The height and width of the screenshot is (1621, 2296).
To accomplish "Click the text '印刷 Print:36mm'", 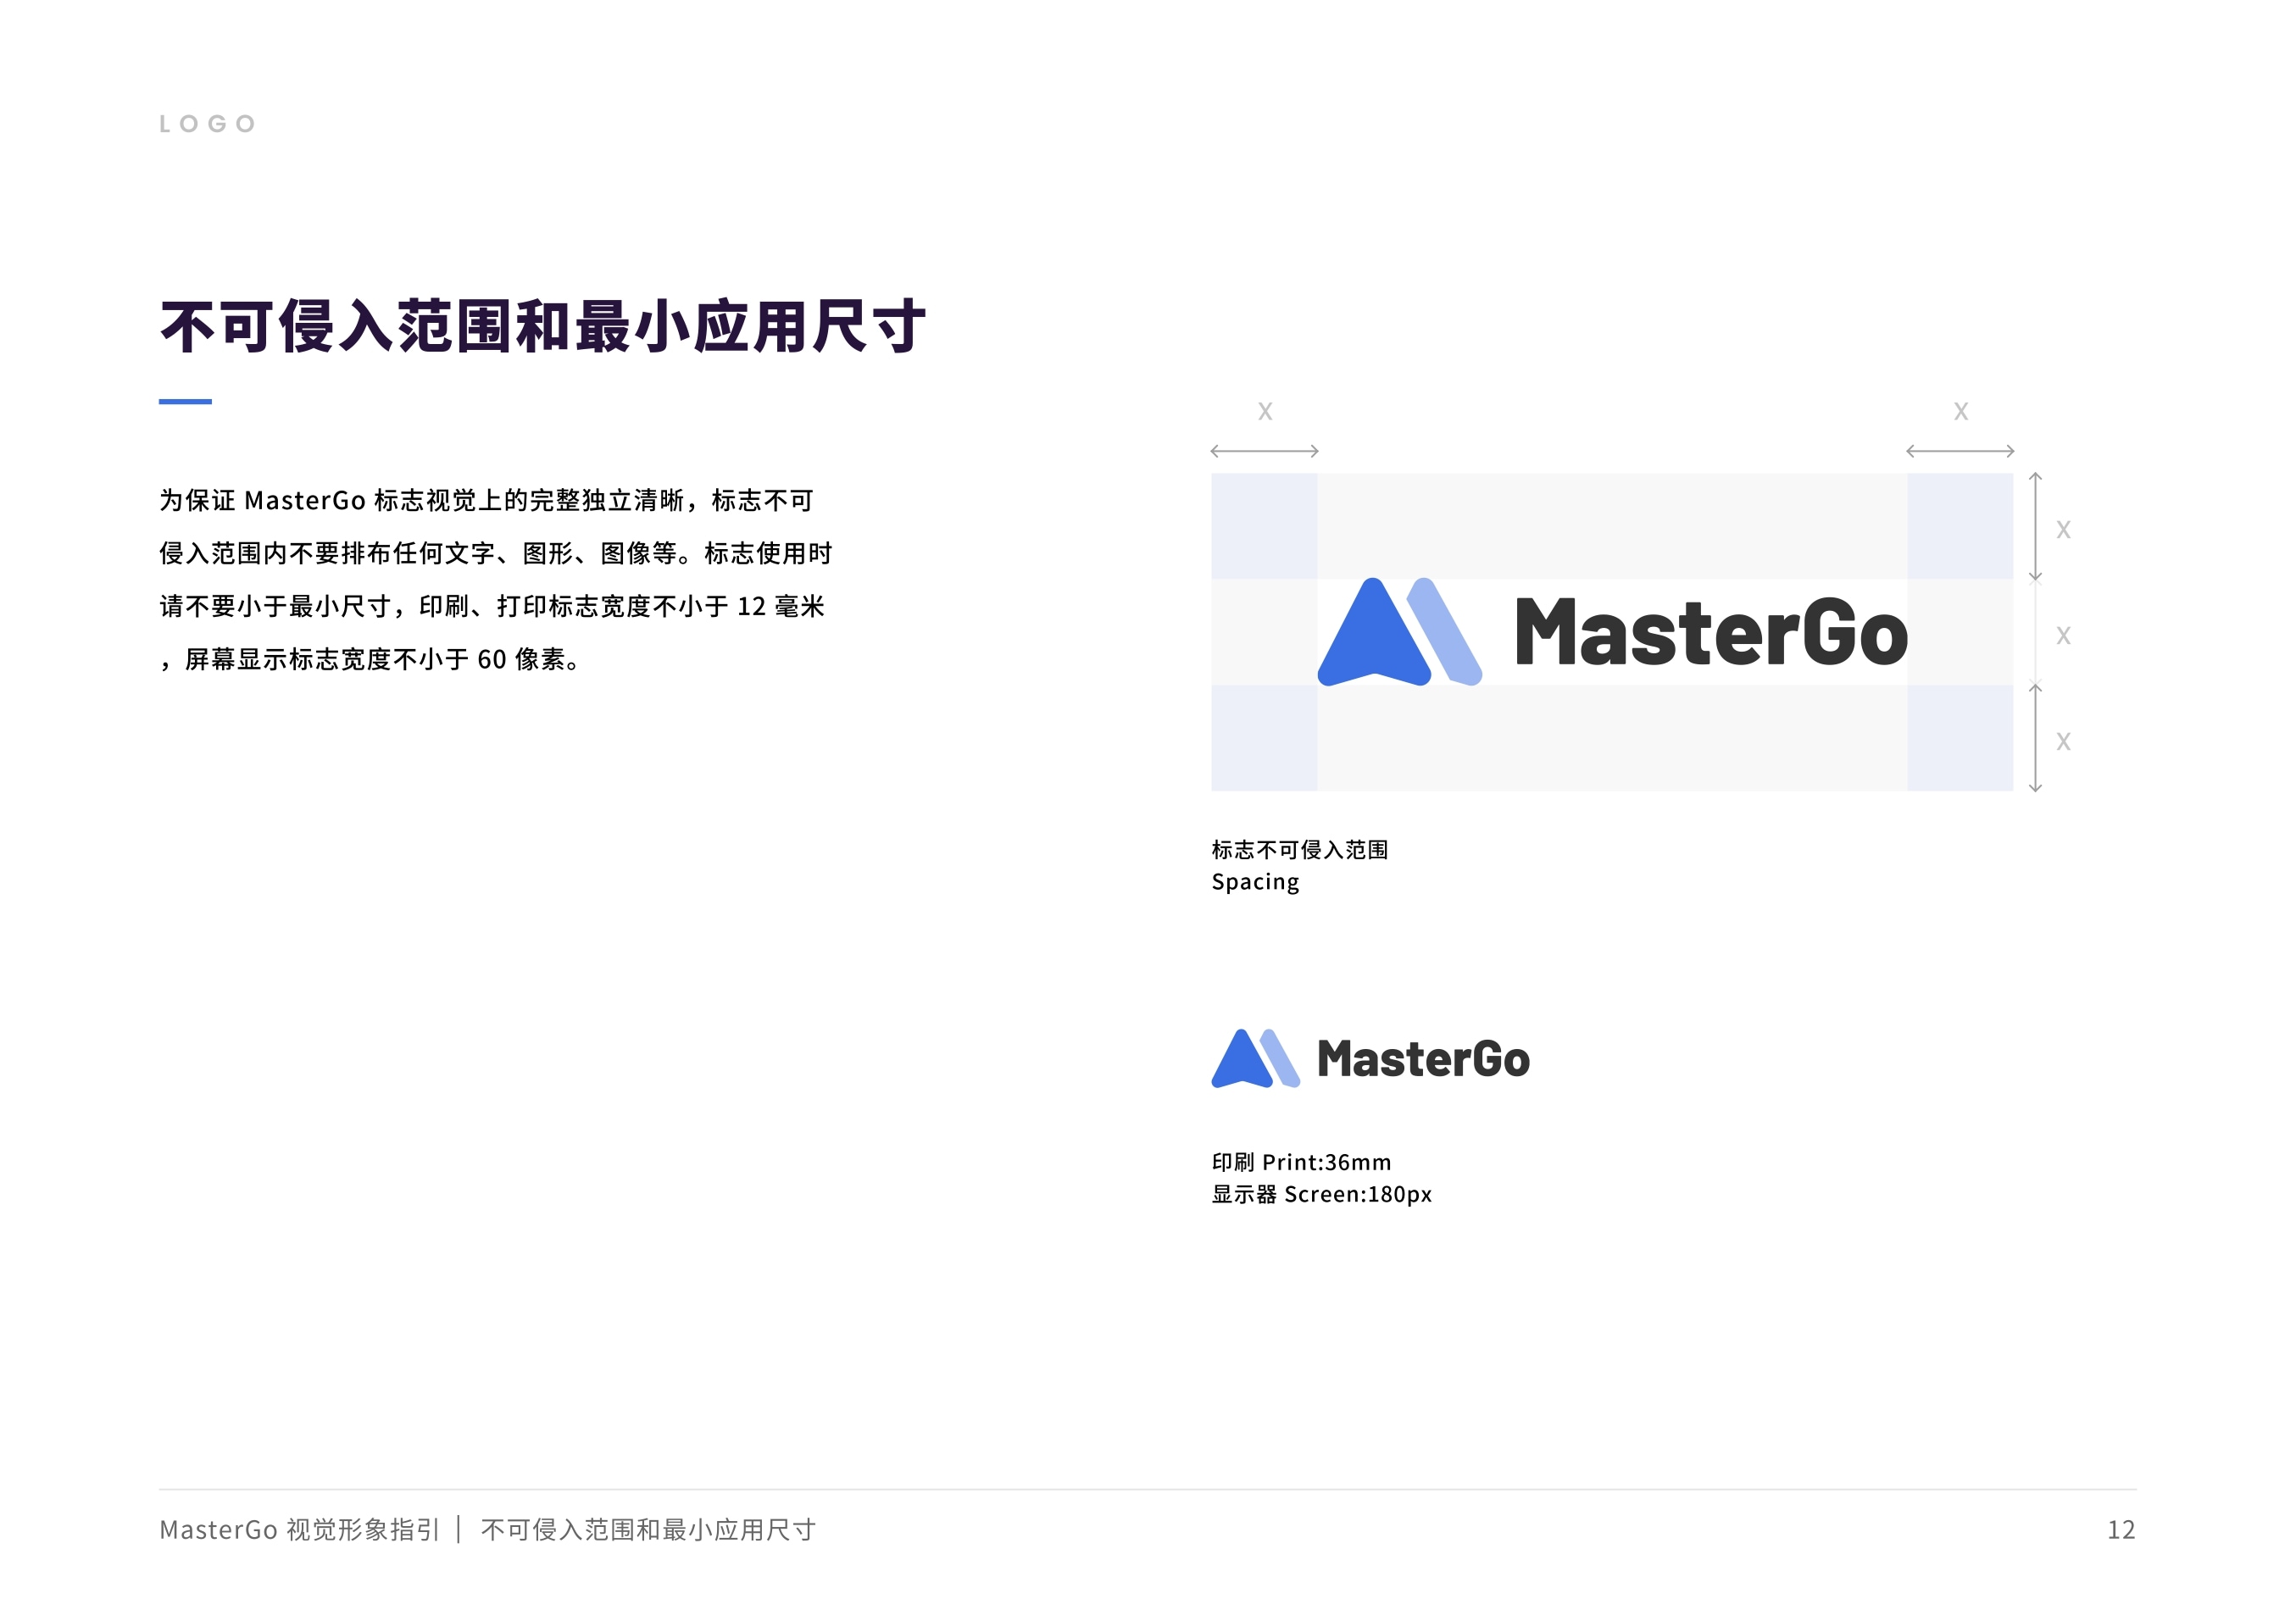I will tap(1301, 1162).
